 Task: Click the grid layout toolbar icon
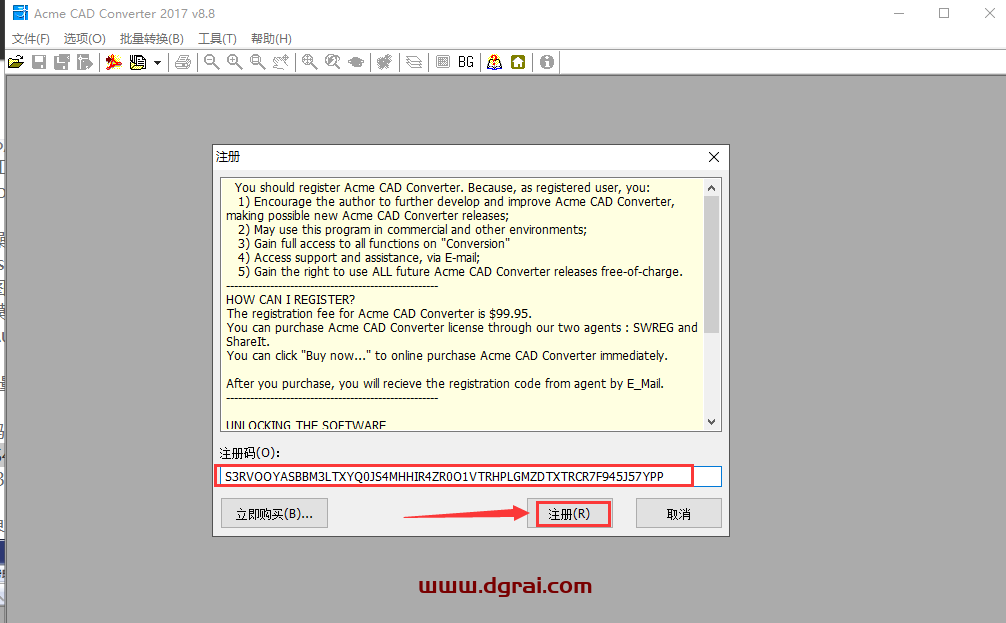coord(443,62)
